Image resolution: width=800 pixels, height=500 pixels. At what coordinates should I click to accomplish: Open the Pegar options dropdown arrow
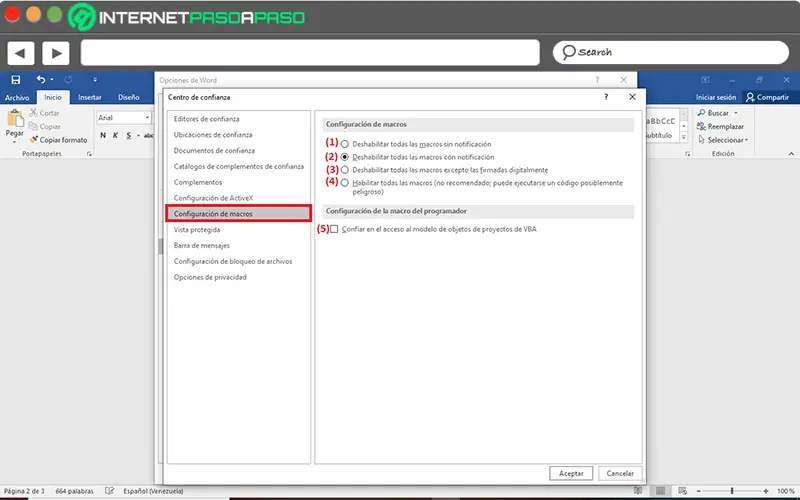(14, 142)
